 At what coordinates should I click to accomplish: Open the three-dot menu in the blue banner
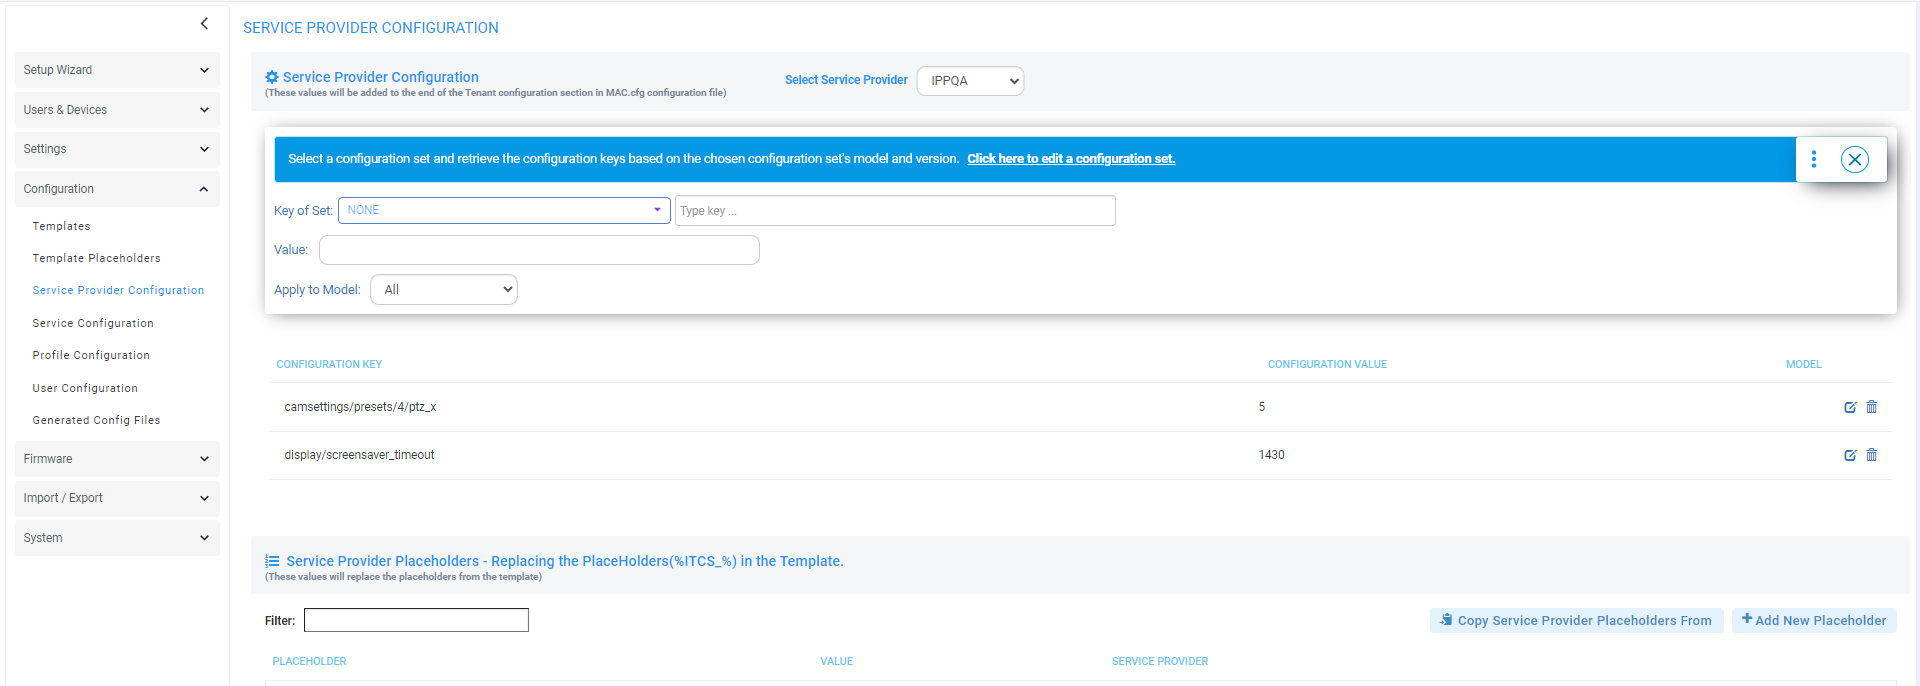coord(1814,159)
